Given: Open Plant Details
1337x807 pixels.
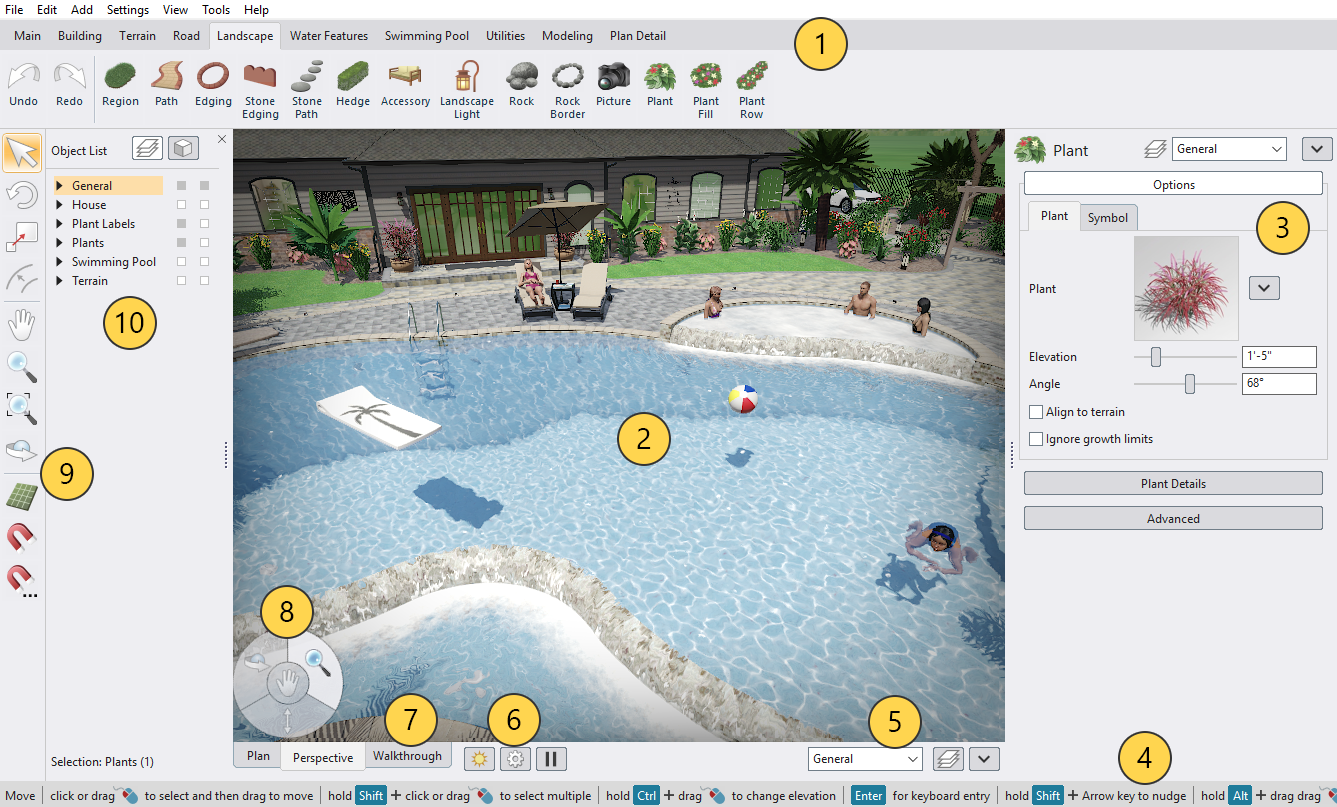Looking at the screenshot, I should point(1172,483).
